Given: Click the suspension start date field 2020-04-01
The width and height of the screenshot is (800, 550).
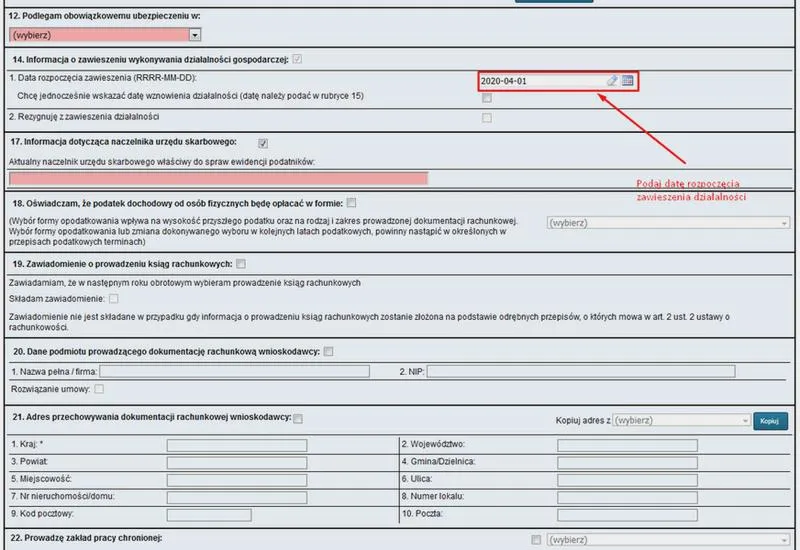Looking at the screenshot, I should pos(541,81).
